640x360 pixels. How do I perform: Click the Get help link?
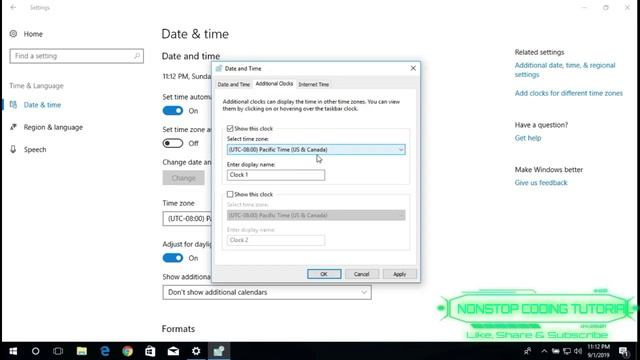pos(528,138)
